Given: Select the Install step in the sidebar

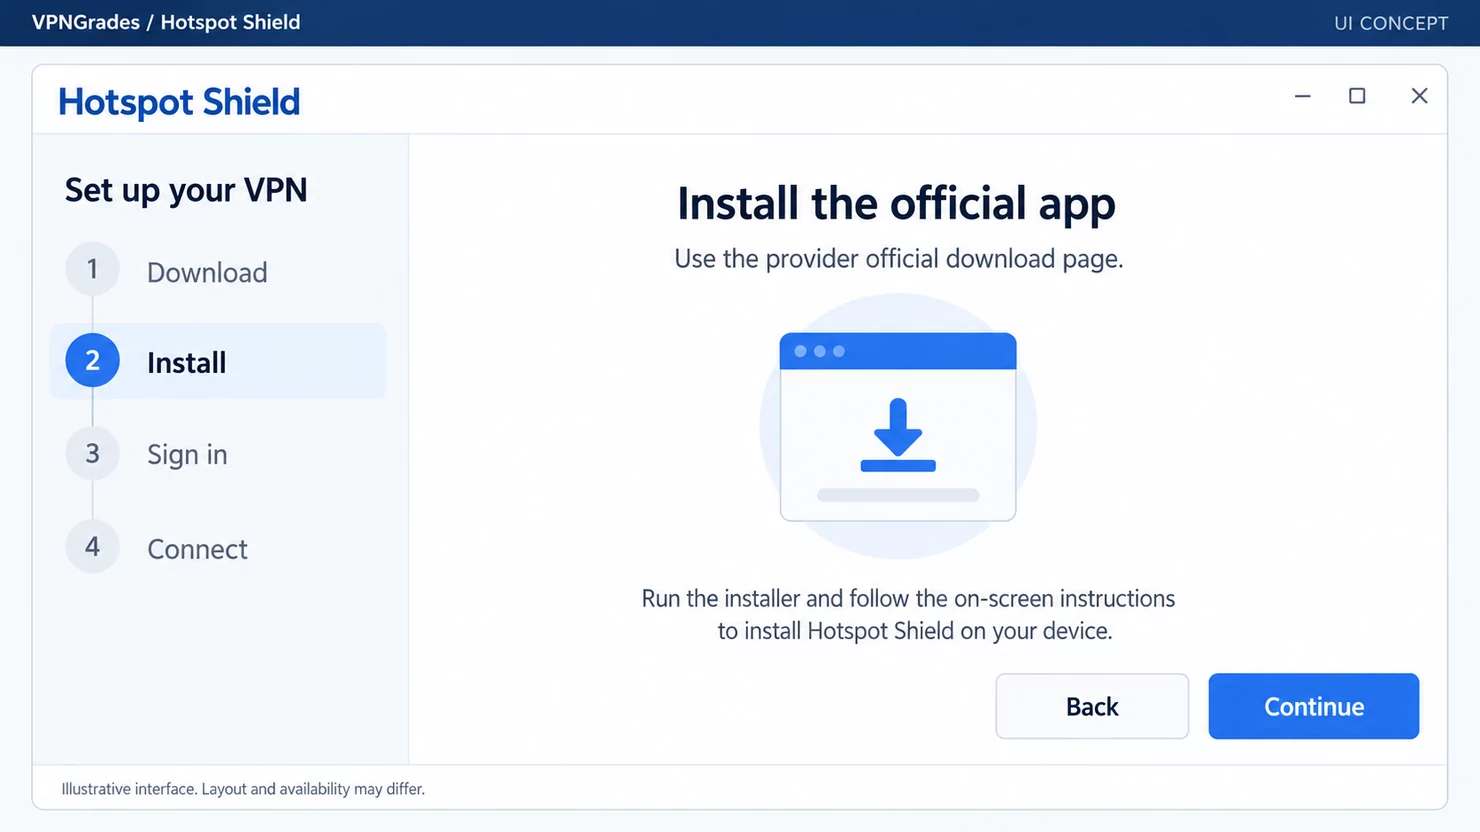Looking at the screenshot, I should click(x=218, y=361).
